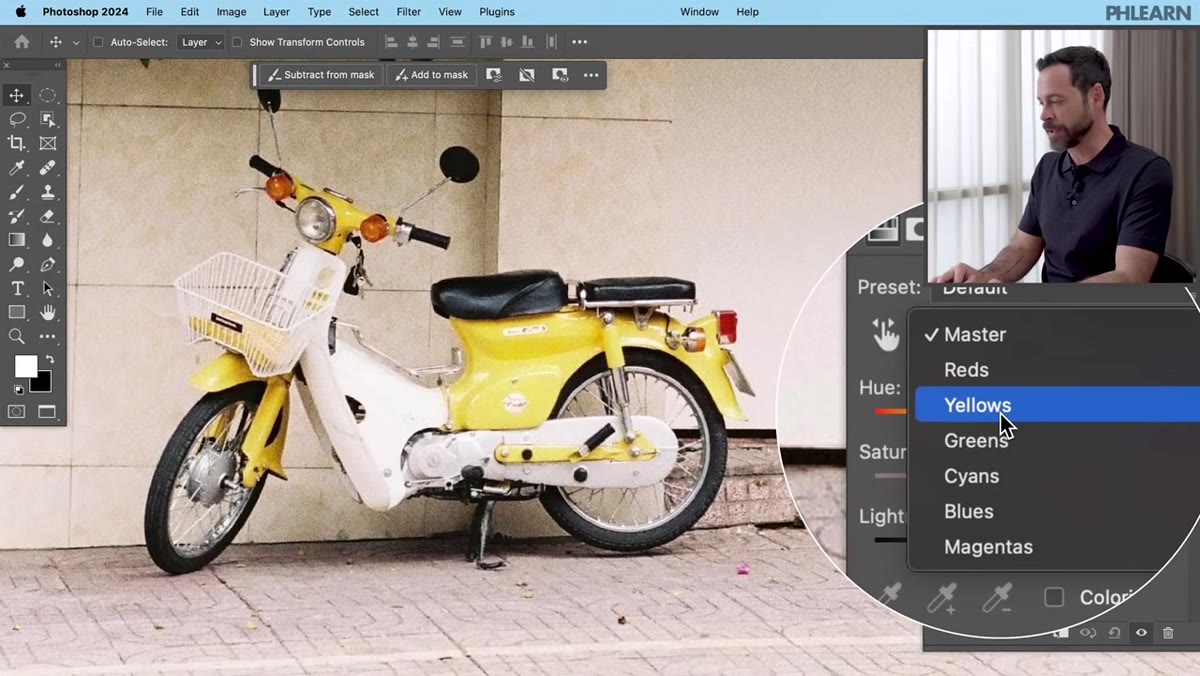The image size is (1200, 676).
Task: Select the Elliptical Marquee tool
Action: pos(47,95)
